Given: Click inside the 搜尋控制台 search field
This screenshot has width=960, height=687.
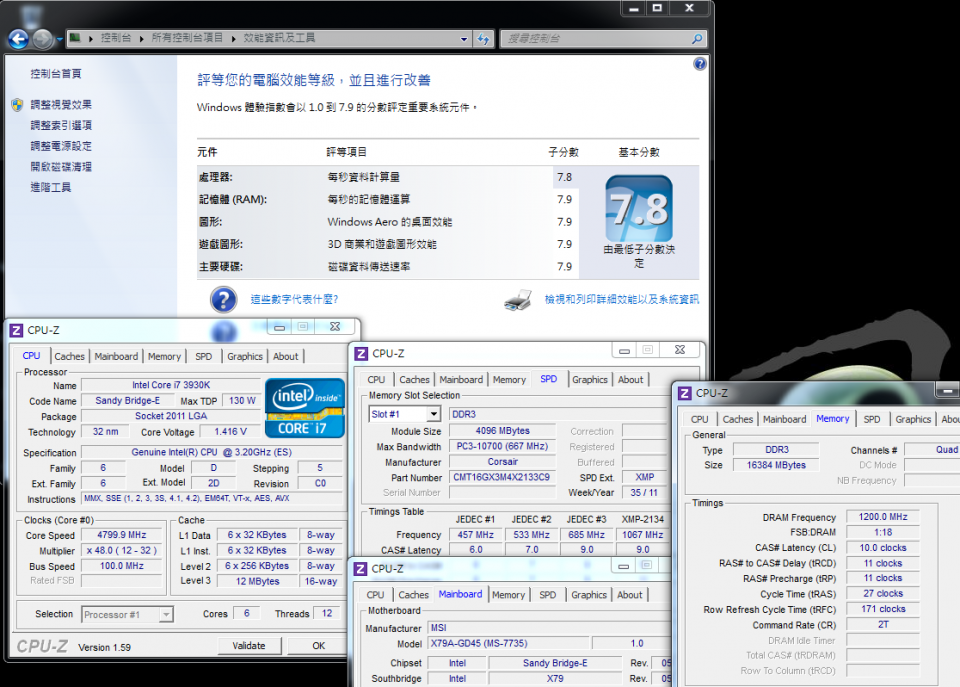Looking at the screenshot, I should coord(590,38).
